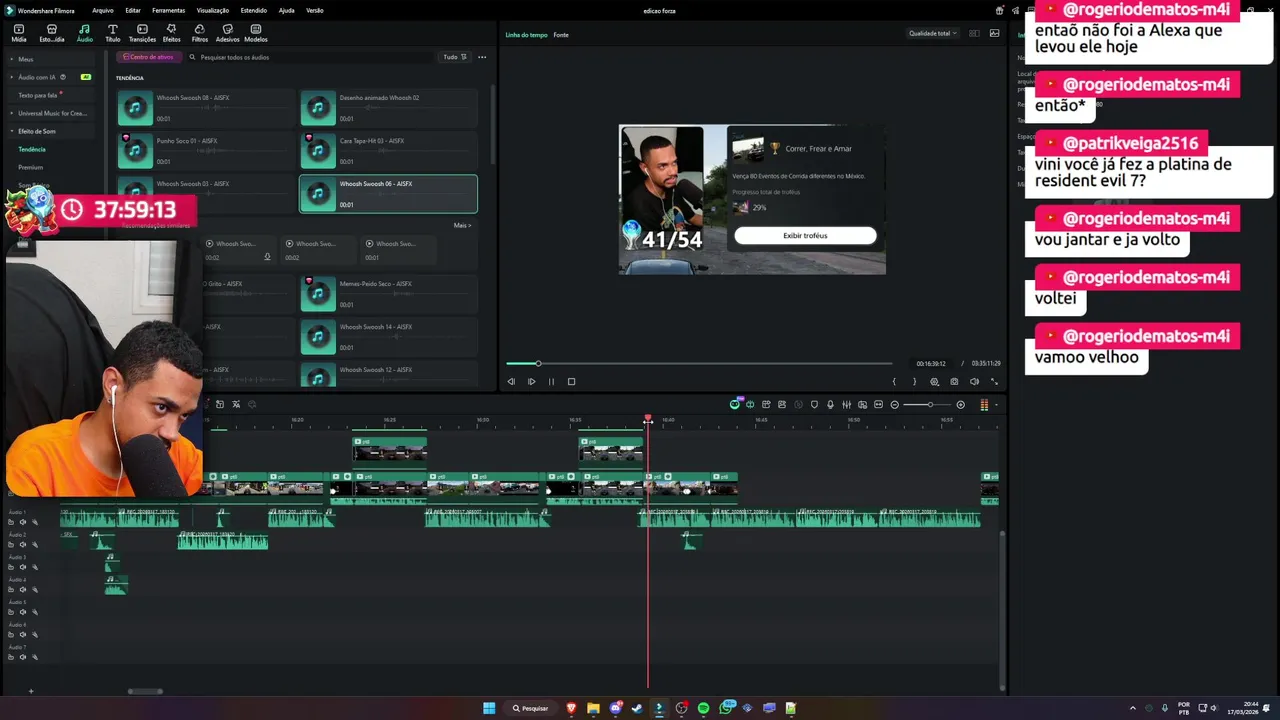Mute the Áudio 3 track
Viewport: 1280px width, 720px height.
coord(22,567)
